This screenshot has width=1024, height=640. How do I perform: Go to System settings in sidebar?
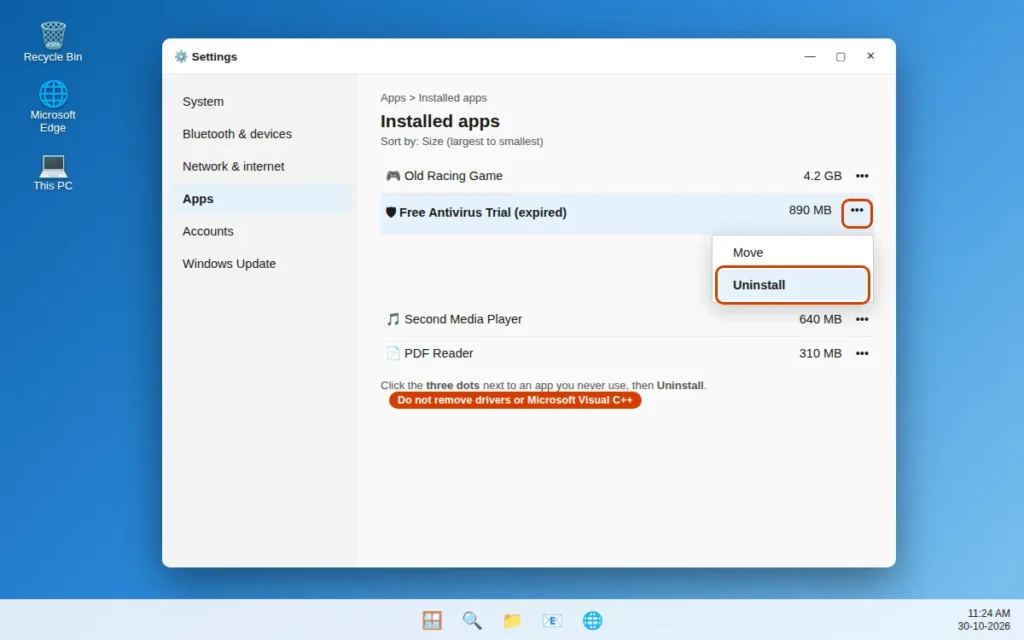tap(261, 102)
